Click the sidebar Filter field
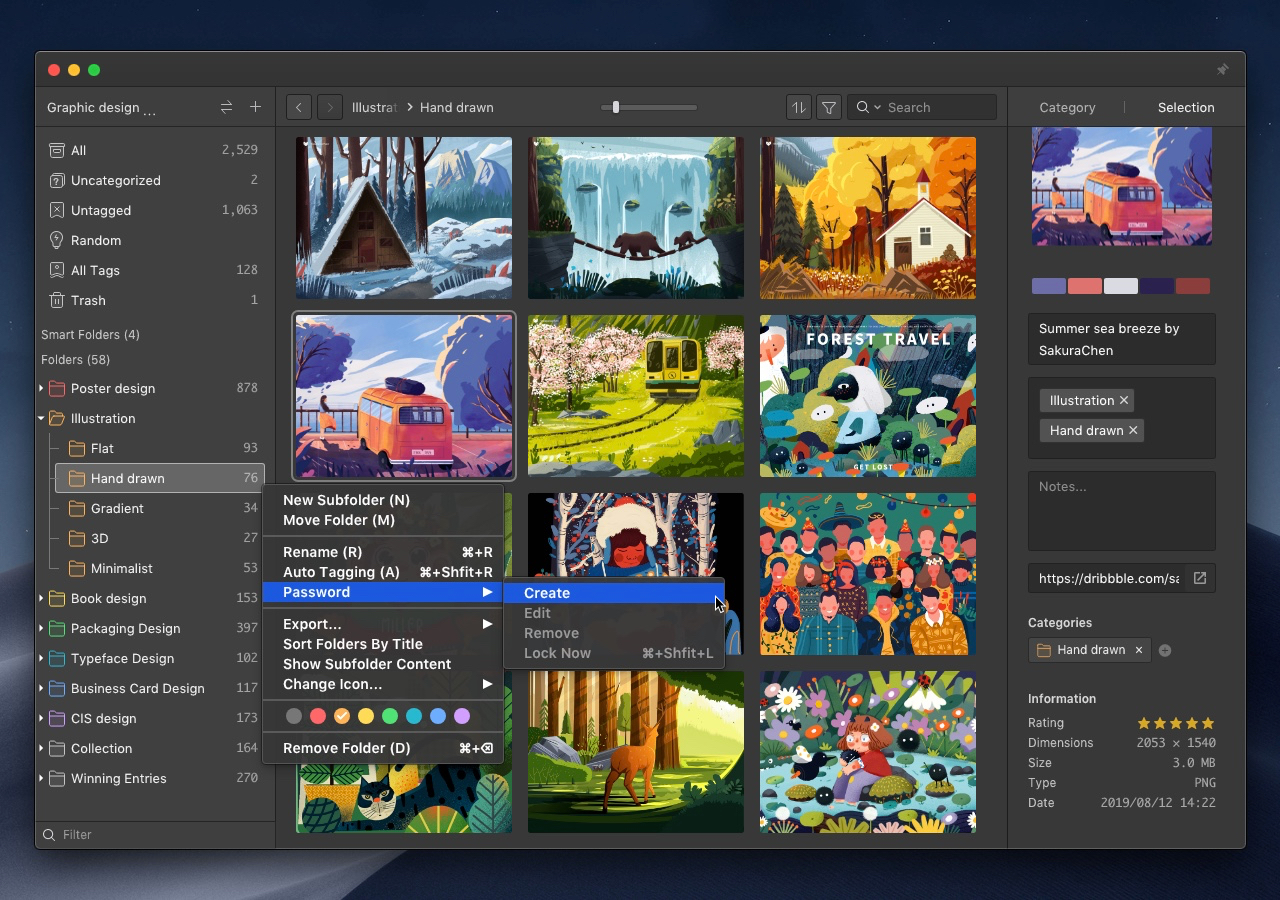The height and width of the screenshot is (900, 1280). click(155, 834)
